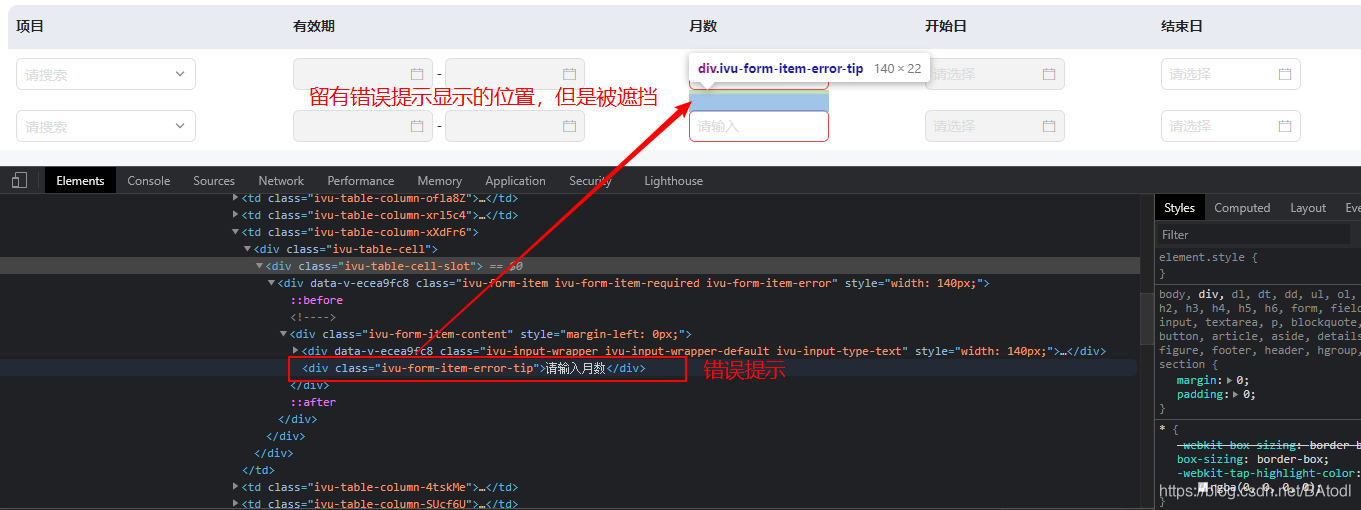This screenshot has width=1361, height=510.
Task: Click the element.style rule in Styles
Action: (1208, 257)
